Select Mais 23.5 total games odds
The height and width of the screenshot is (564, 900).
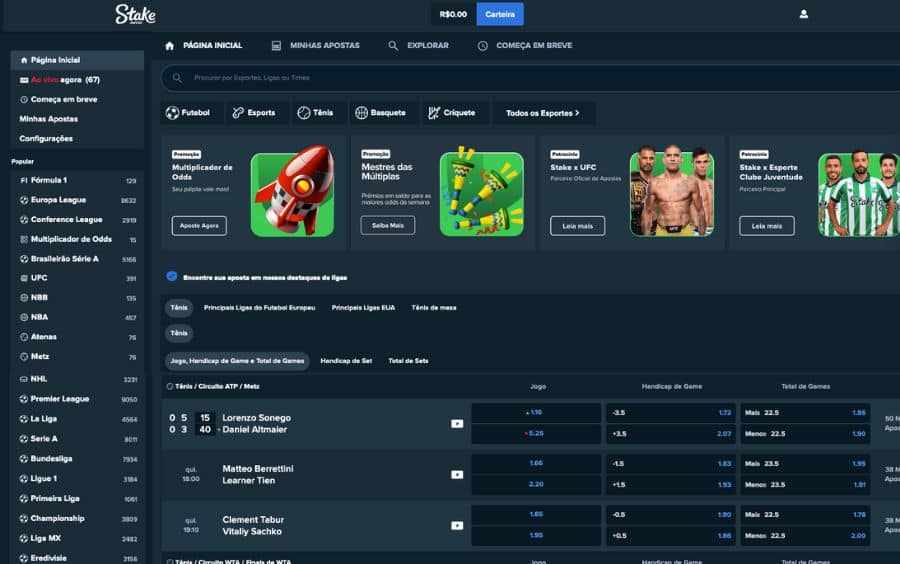coord(805,464)
